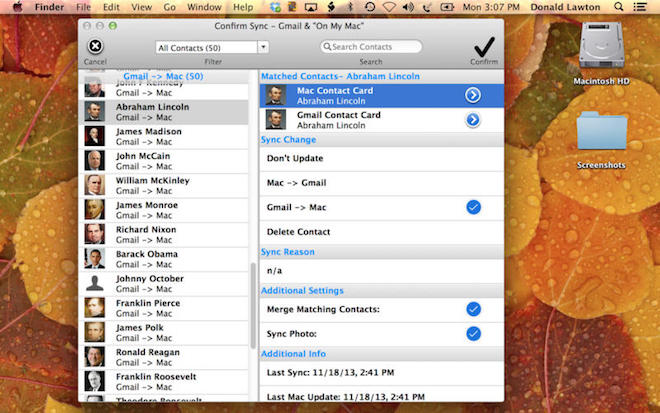The width and height of the screenshot is (660, 413).
Task: Open the Go menu
Action: pyautogui.click(x=170, y=7)
